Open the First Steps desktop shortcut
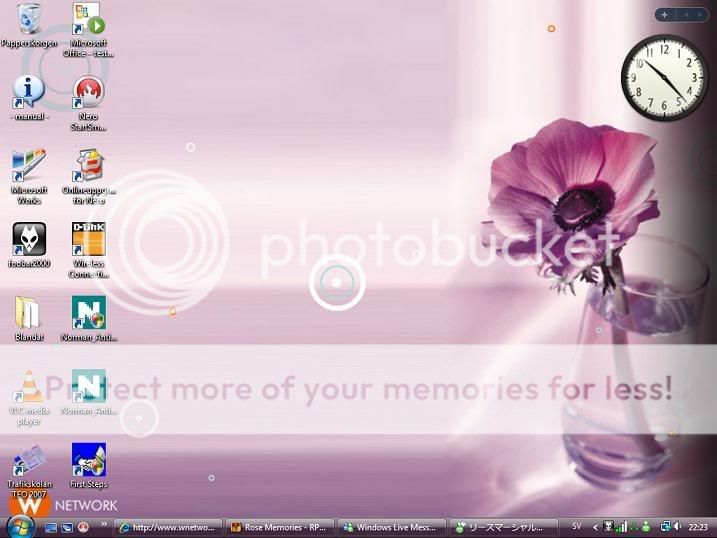The height and width of the screenshot is (538, 717). 89,461
